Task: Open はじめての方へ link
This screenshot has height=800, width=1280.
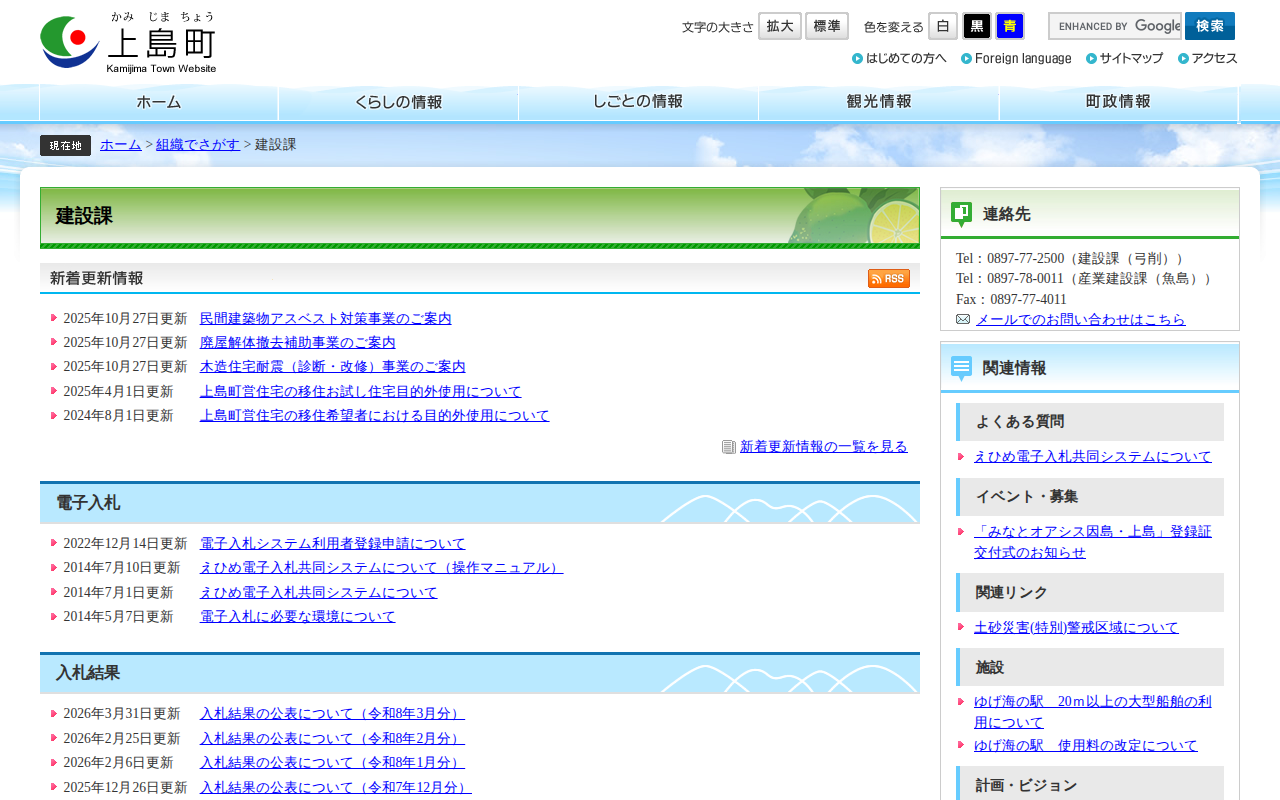Action: tap(899, 59)
